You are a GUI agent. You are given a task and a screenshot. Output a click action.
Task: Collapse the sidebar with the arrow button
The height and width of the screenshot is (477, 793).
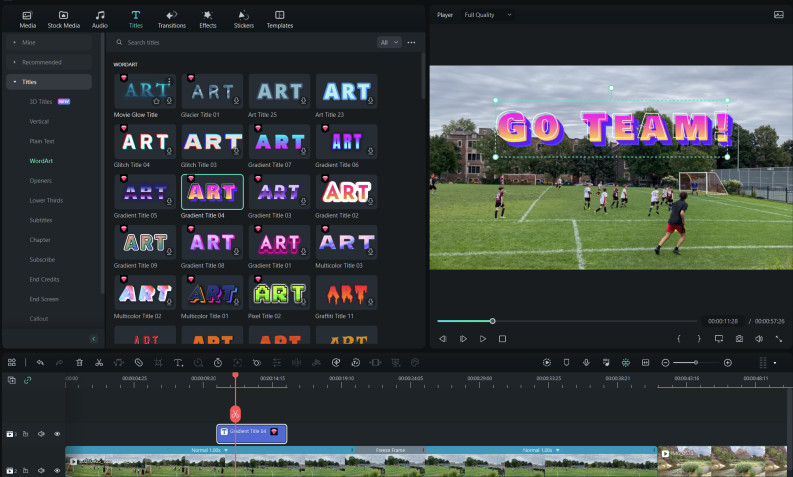(94, 339)
